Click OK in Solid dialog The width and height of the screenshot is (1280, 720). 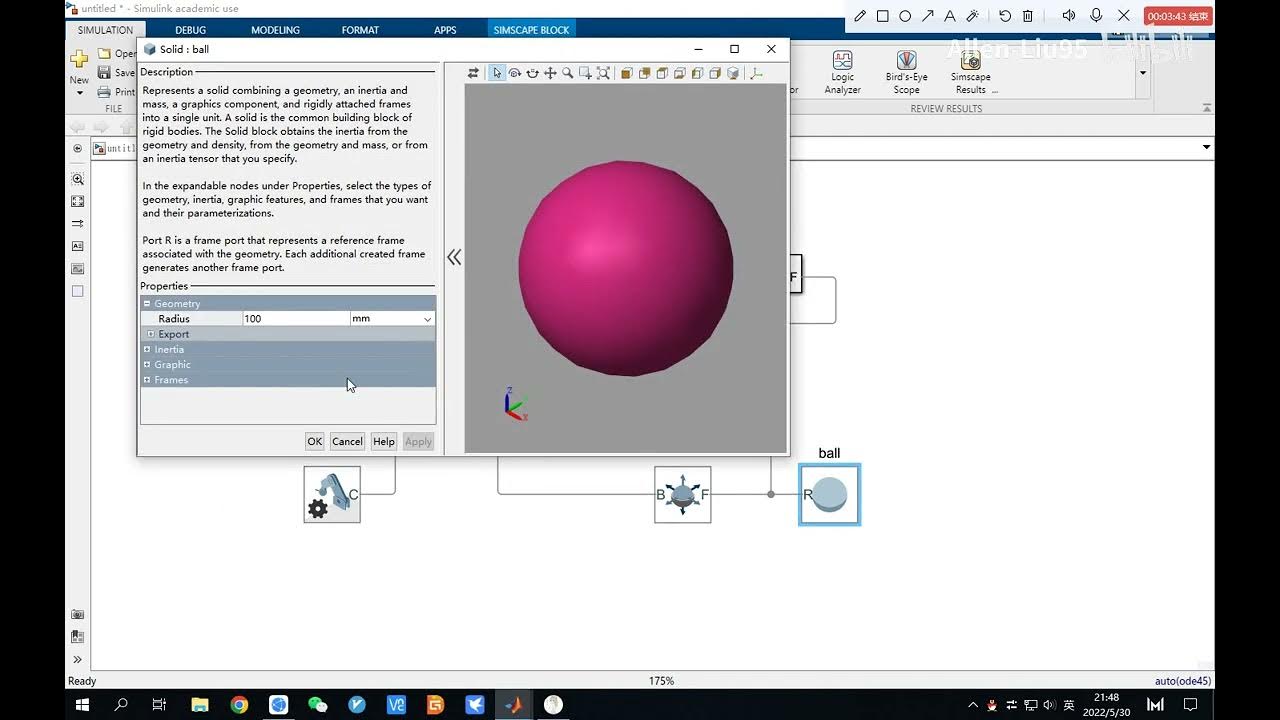pyautogui.click(x=315, y=441)
